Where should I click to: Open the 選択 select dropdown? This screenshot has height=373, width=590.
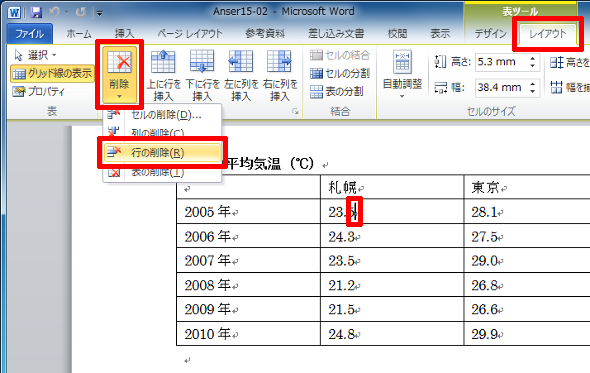35,55
